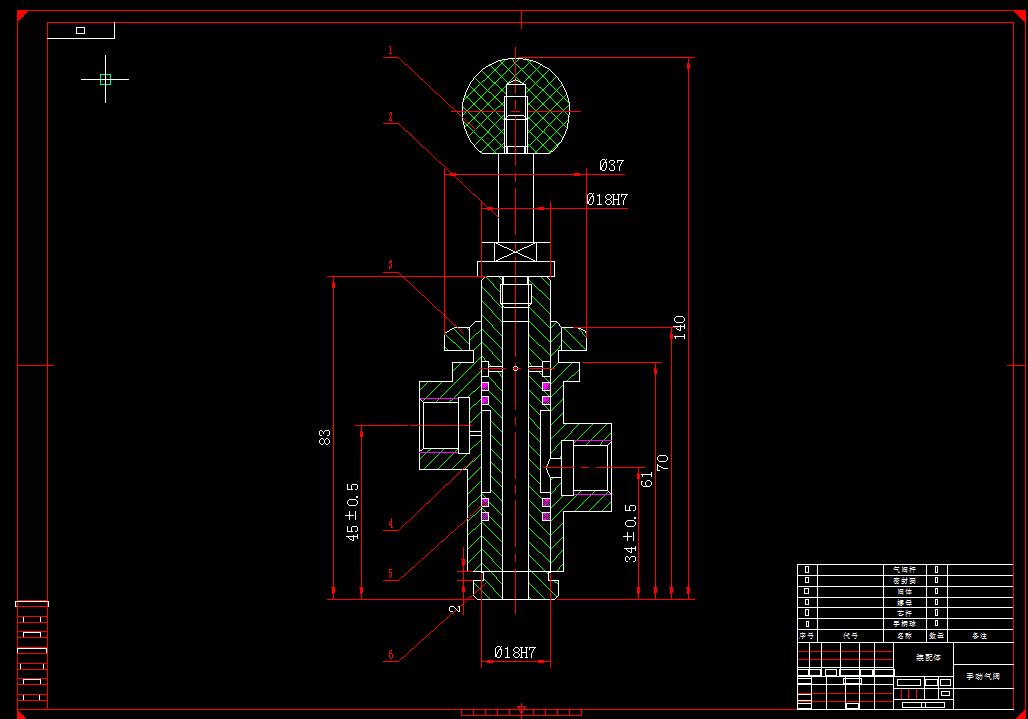Select balloon callout number 5
This screenshot has width=1028, height=719.
tap(390, 571)
